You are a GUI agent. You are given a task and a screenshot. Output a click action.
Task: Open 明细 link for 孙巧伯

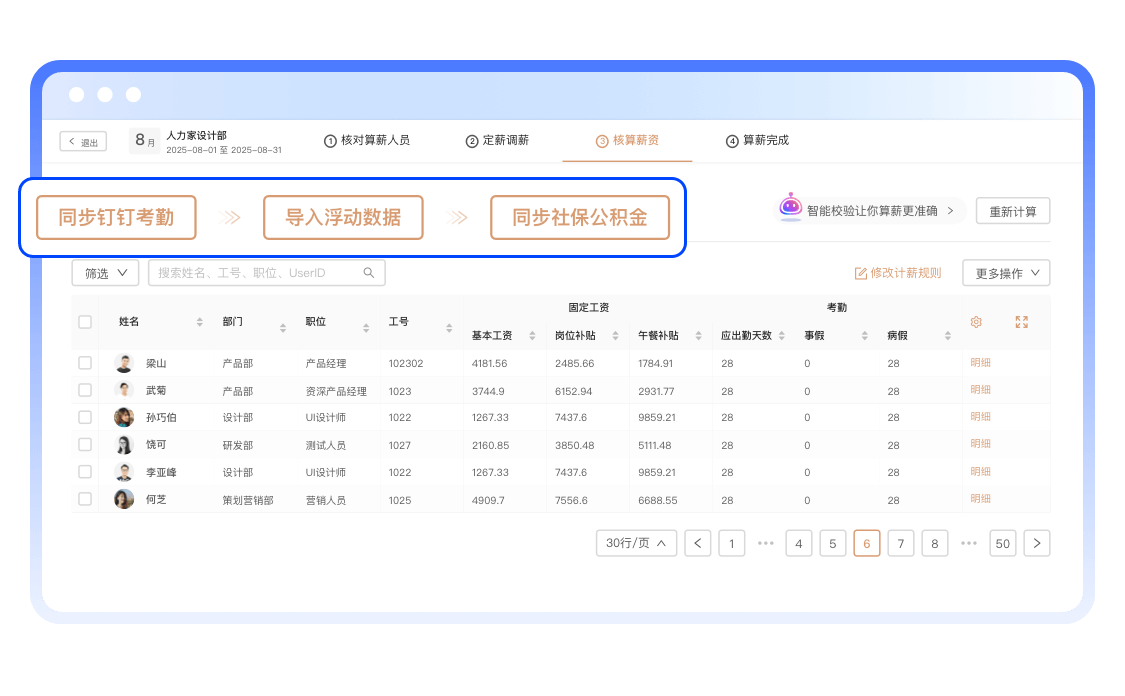(980, 417)
